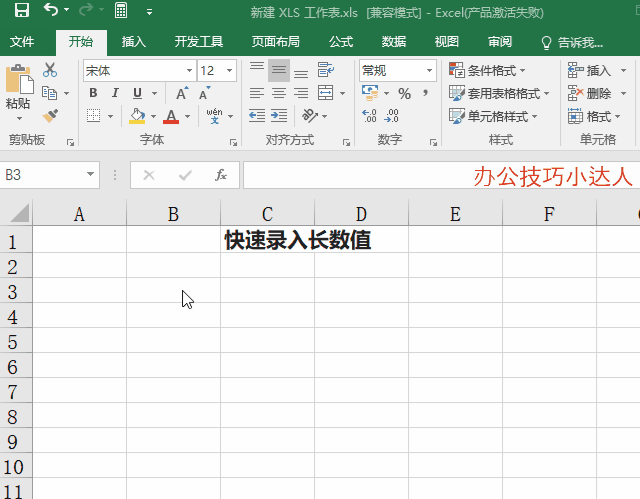Click Merge and Center icon
Viewport: 640px width, 499px height.
coord(326,93)
